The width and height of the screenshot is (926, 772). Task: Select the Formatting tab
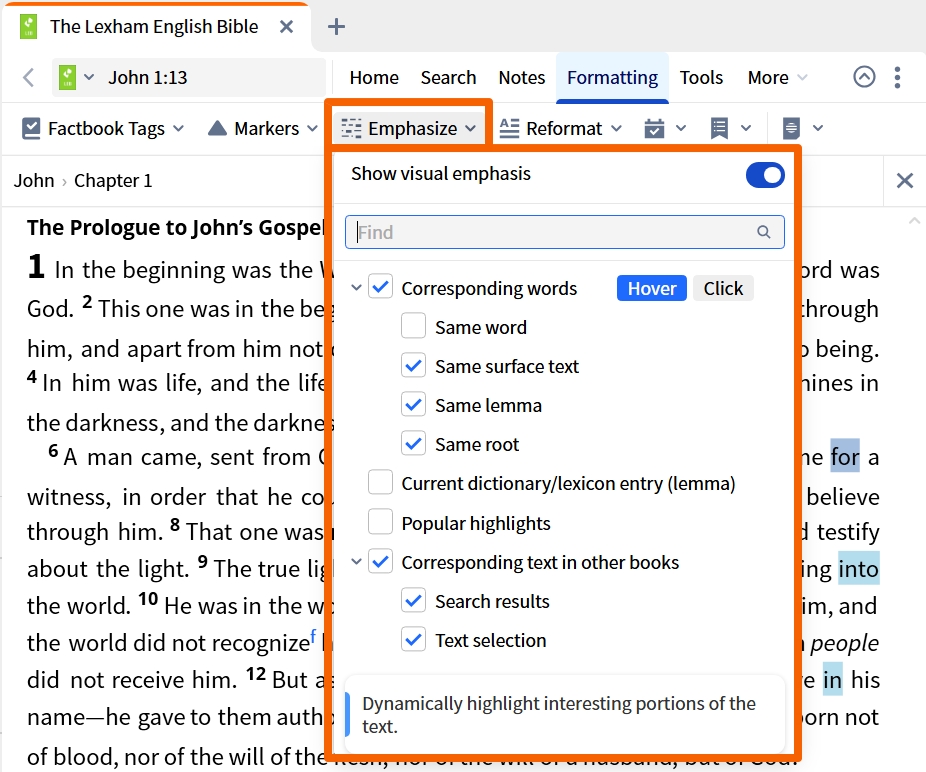pos(612,77)
